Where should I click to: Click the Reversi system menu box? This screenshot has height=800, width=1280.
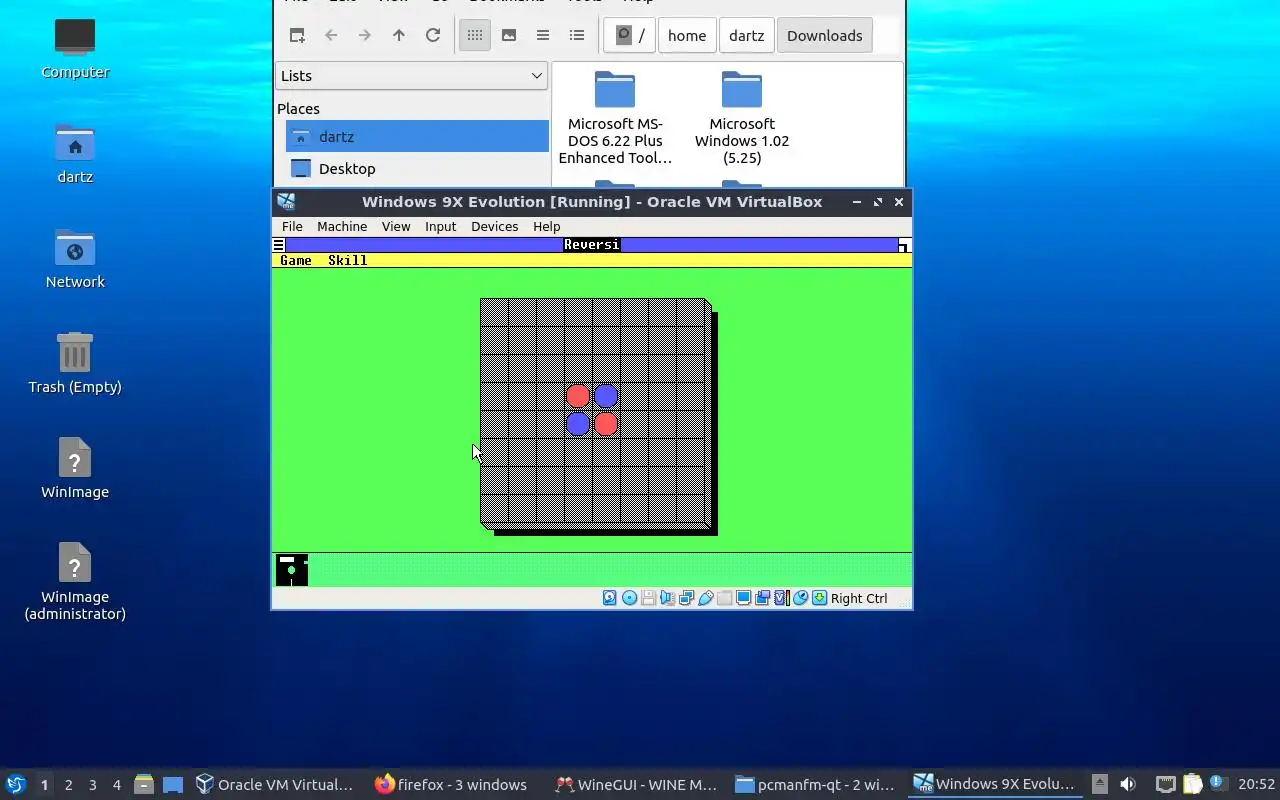tap(278, 245)
